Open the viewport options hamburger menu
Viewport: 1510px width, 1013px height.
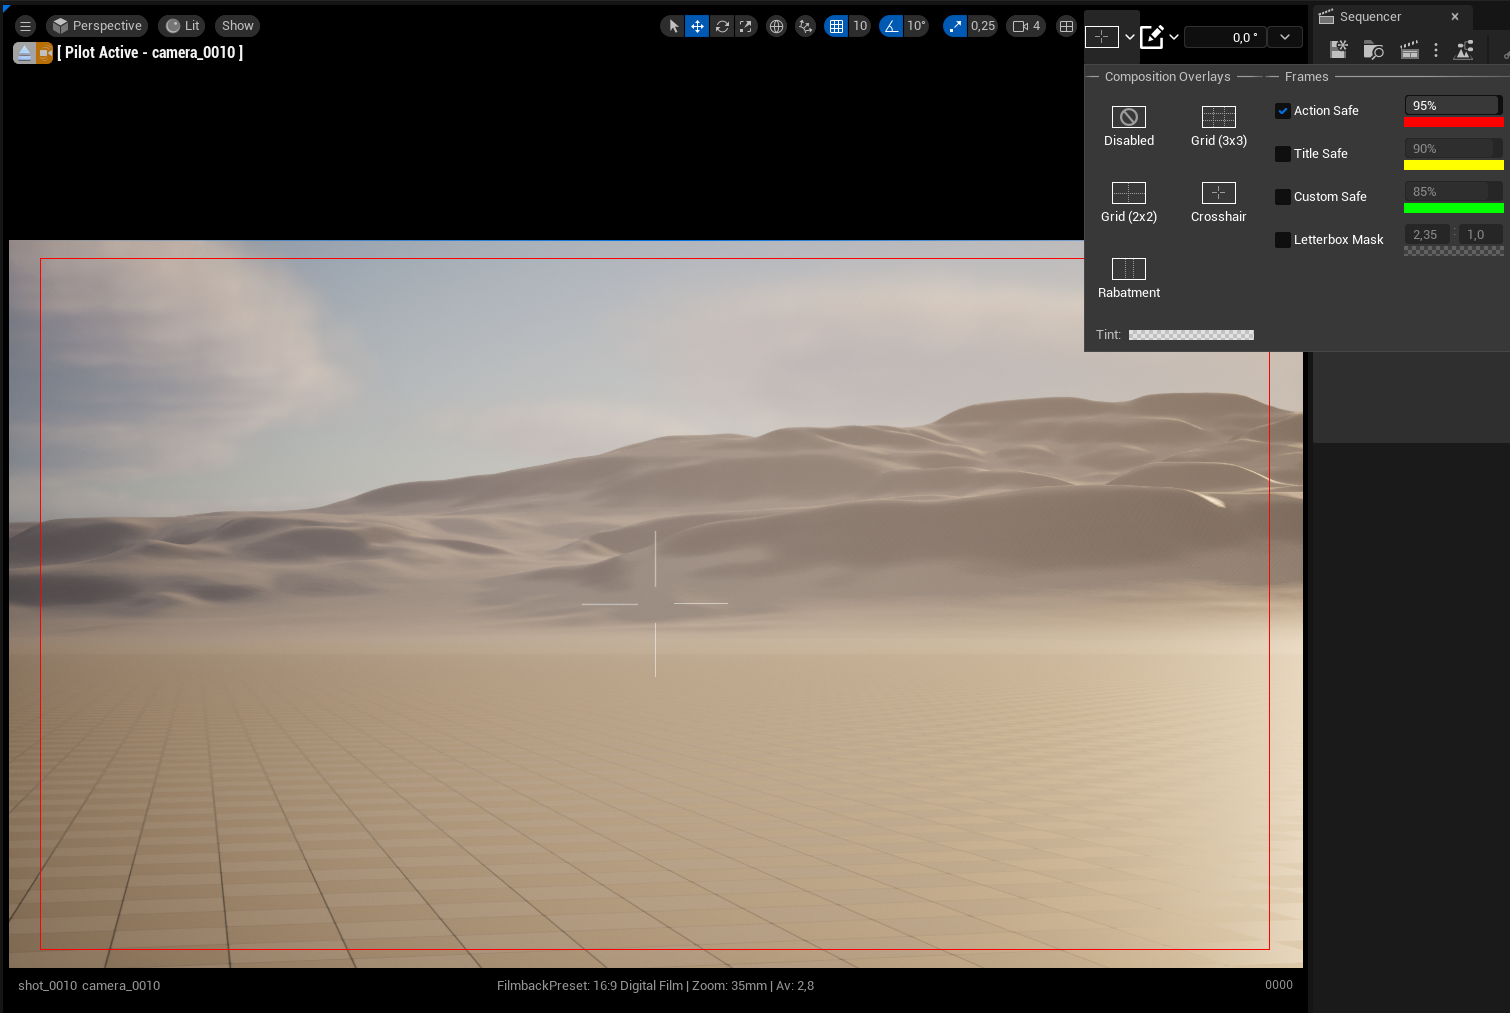tap(26, 26)
